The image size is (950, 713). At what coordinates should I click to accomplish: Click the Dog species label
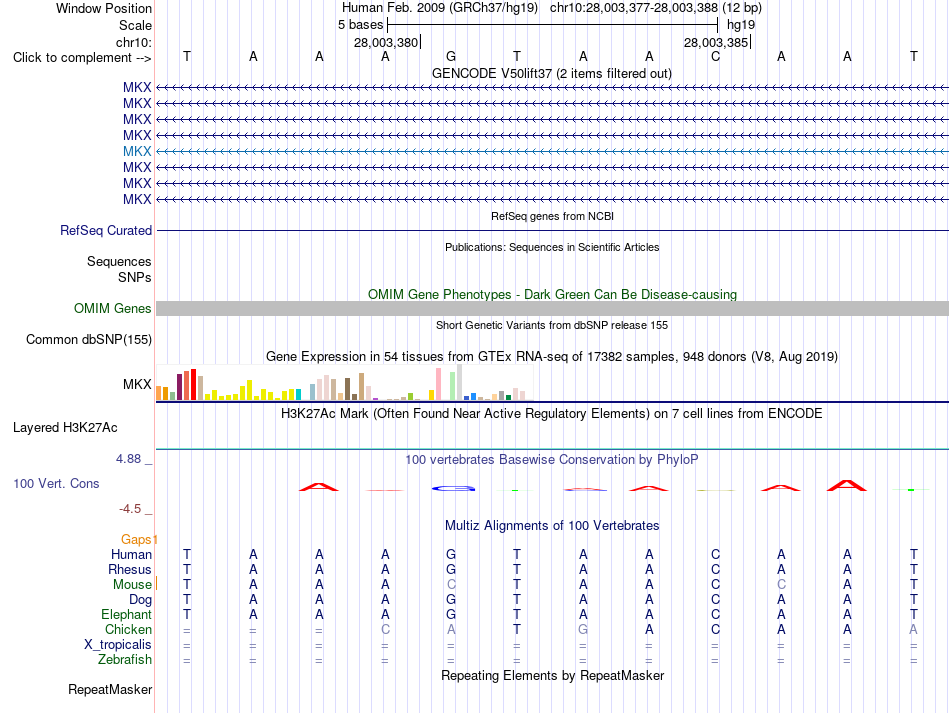click(140, 600)
